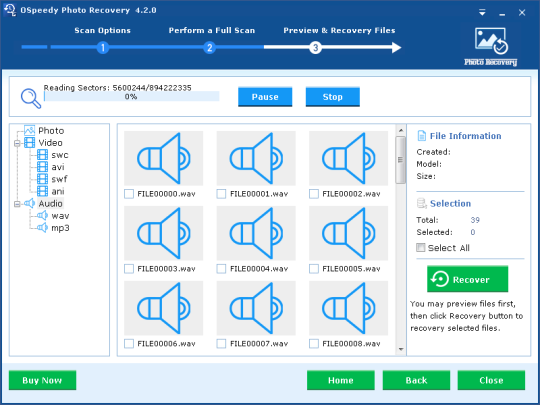
Task: Click the Back button
Action: pyautogui.click(x=416, y=380)
